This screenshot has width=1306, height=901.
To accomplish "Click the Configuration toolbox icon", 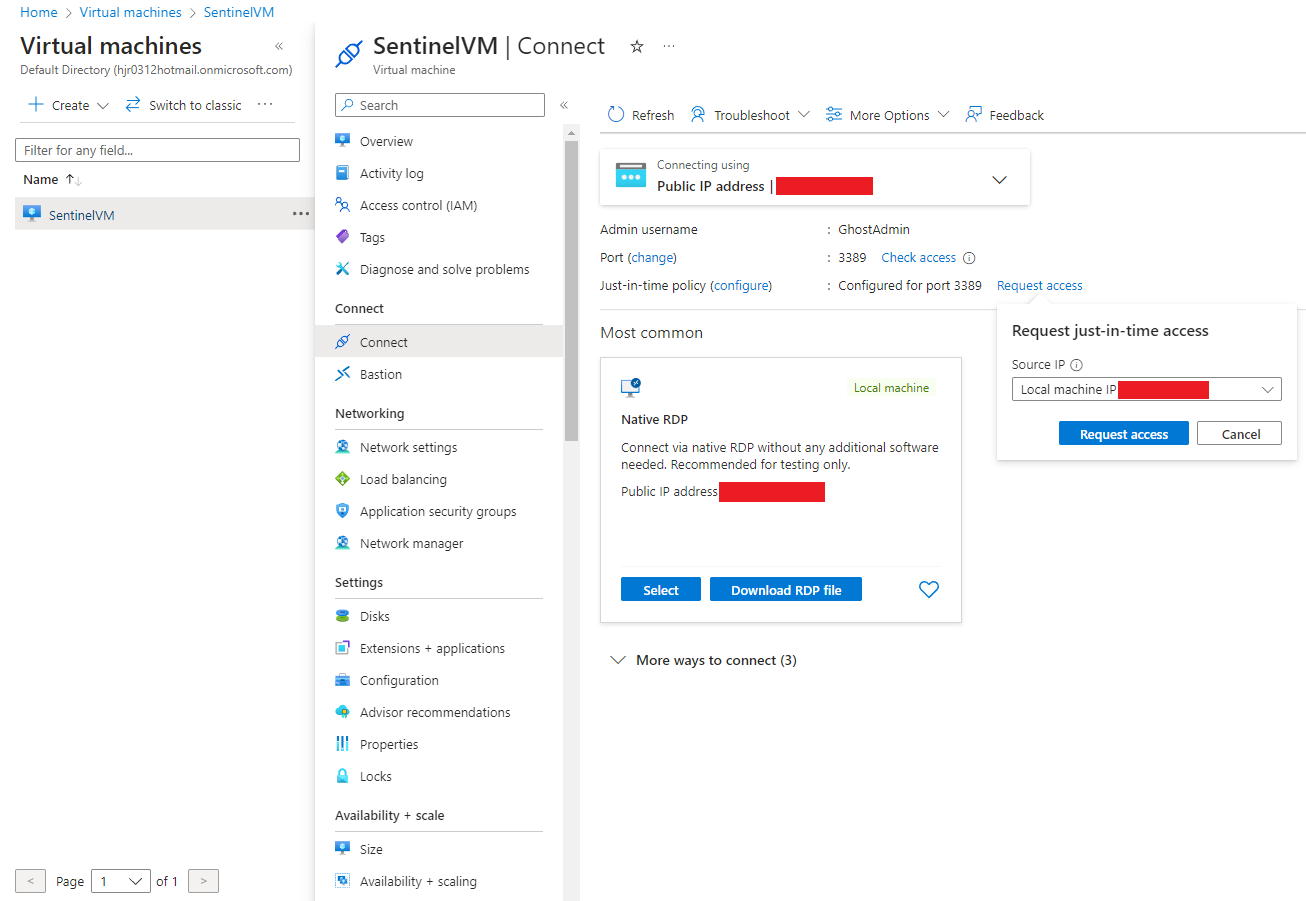I will [x=342, y=680].
